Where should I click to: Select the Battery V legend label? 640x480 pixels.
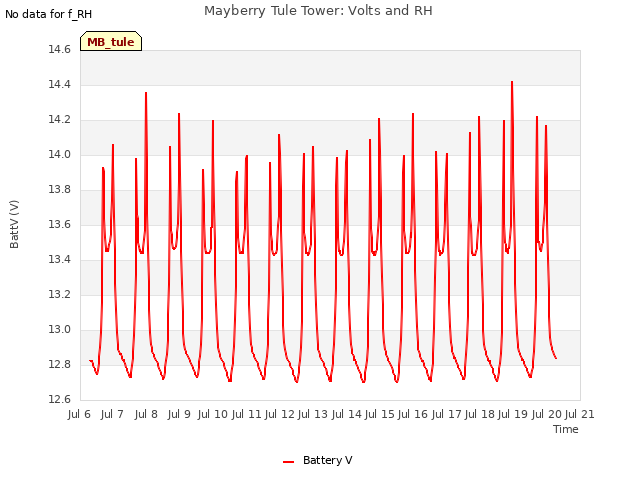click(327, 460)
